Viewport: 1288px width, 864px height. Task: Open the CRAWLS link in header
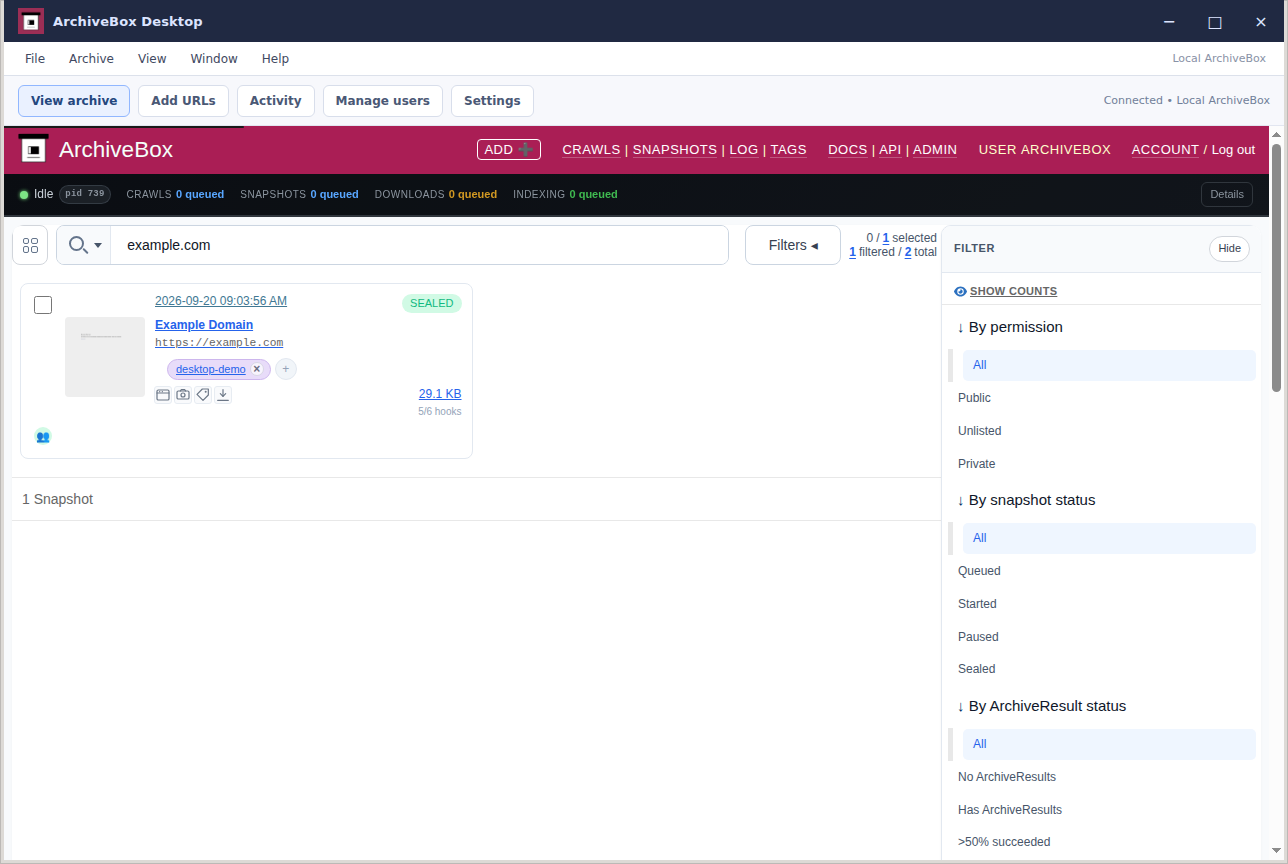(x=591, y=149)
